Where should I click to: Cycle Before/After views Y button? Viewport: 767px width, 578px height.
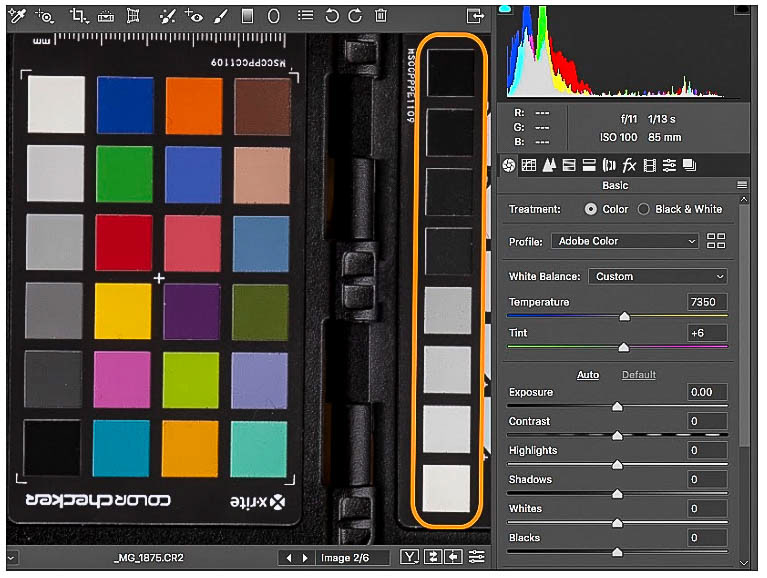(x=409, y=557)
